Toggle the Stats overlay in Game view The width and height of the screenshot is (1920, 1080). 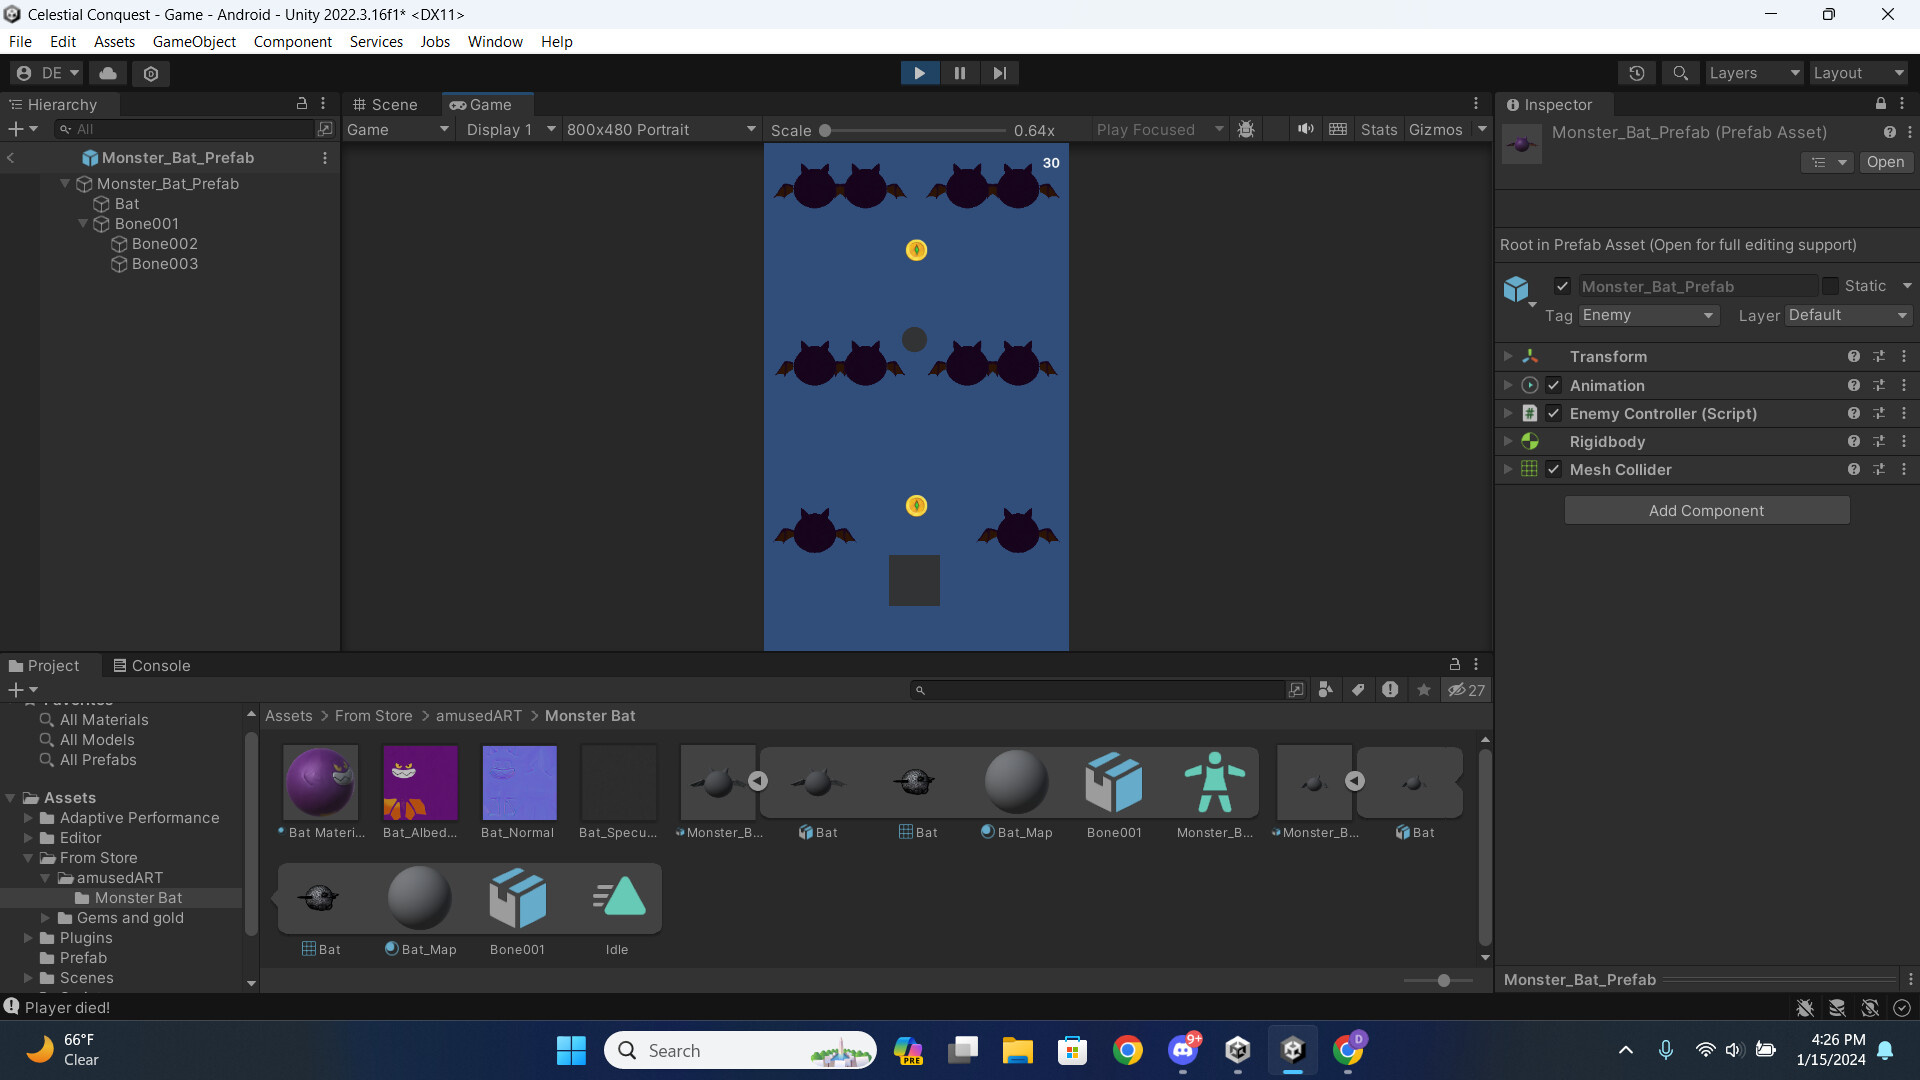(1379, 129)
